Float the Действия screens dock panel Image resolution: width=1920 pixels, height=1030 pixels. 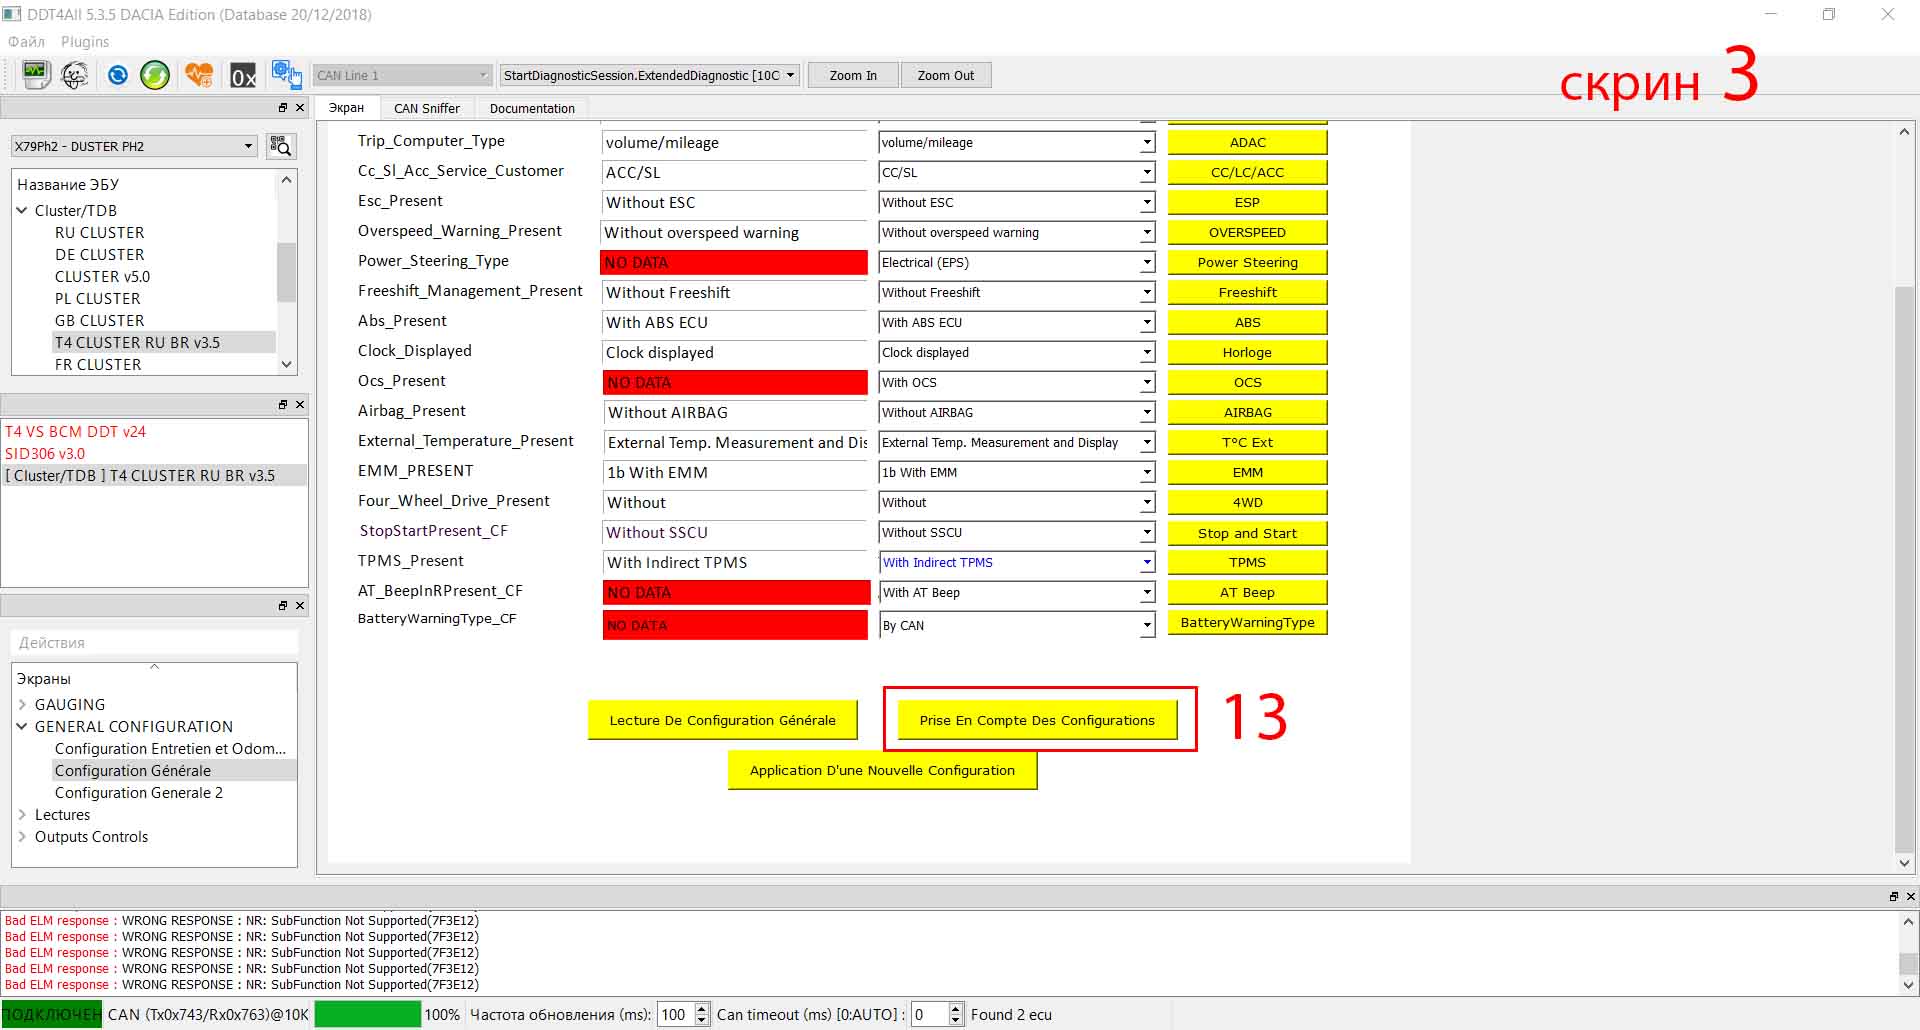(x=283, y=606)
